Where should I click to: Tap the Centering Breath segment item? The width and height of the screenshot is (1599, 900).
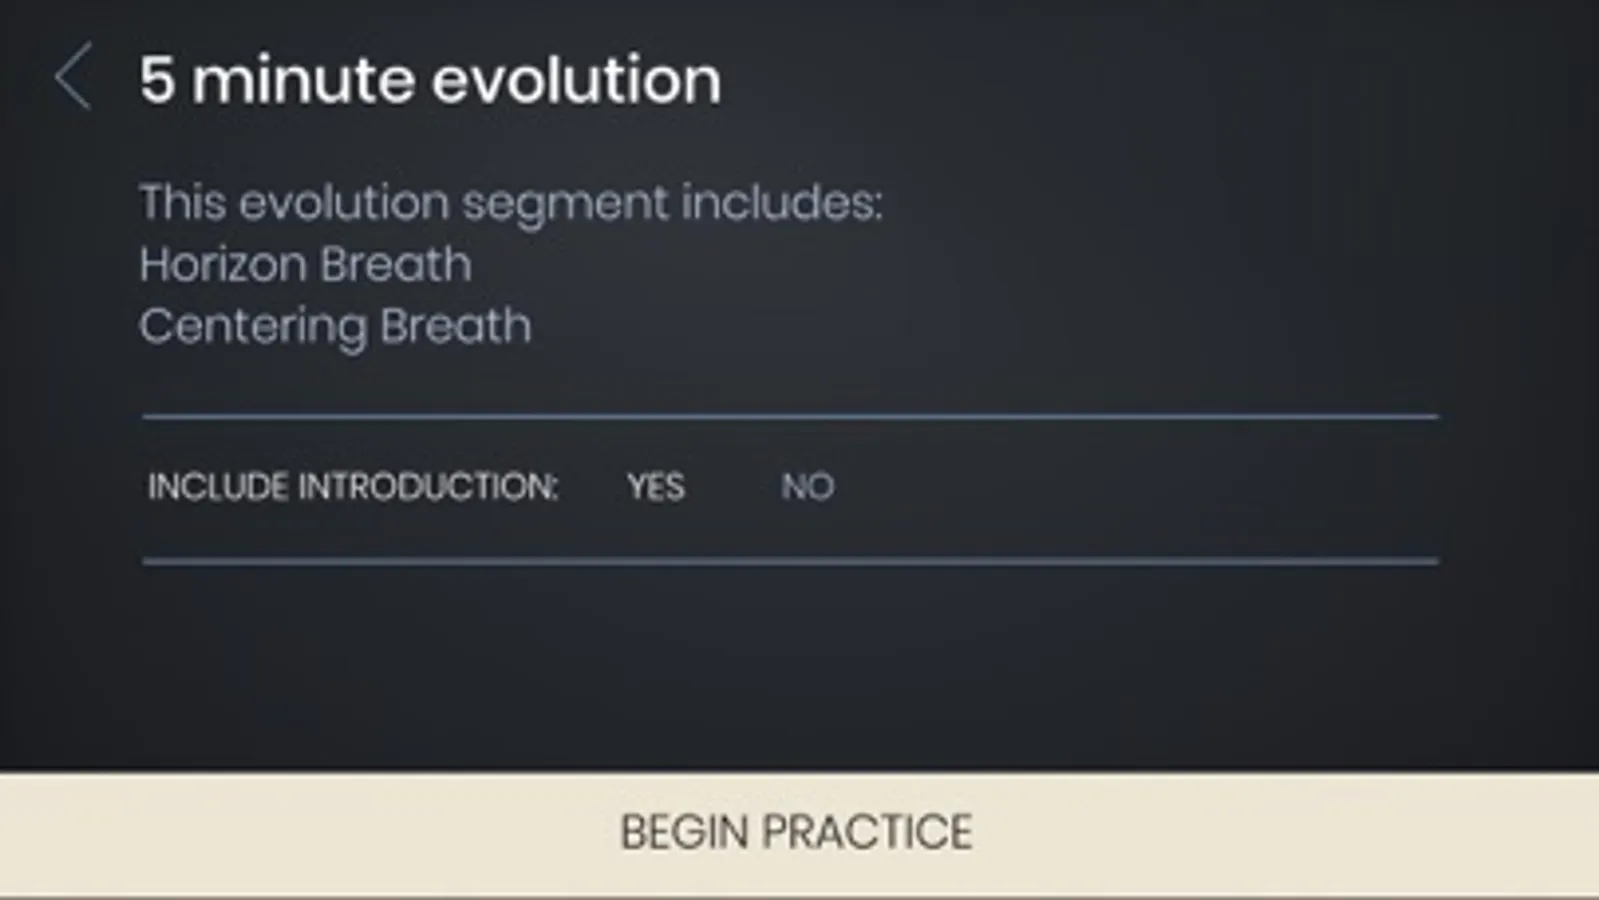(335, 327)
